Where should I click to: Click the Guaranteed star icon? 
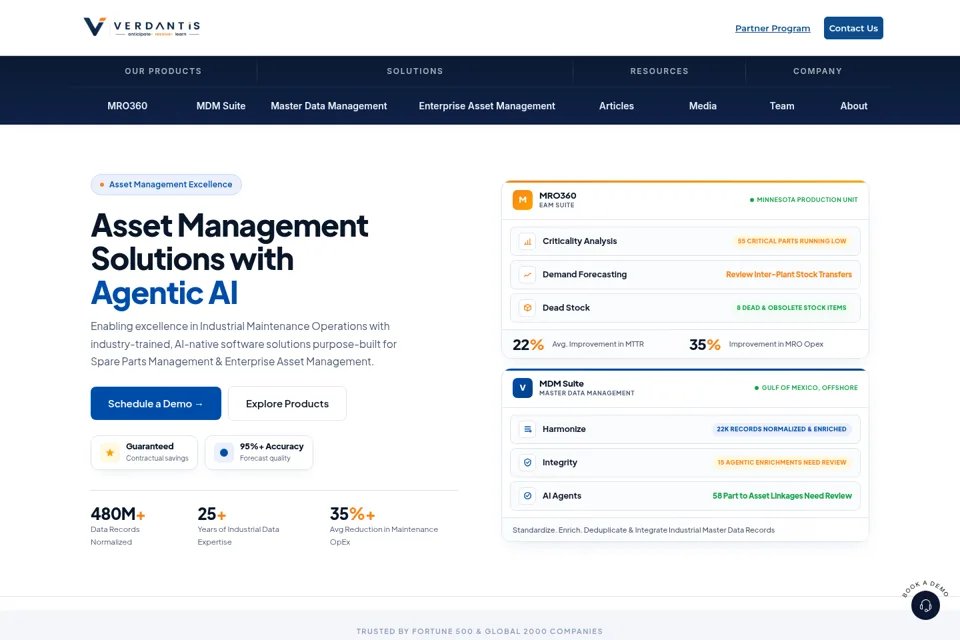click(110, 453)
